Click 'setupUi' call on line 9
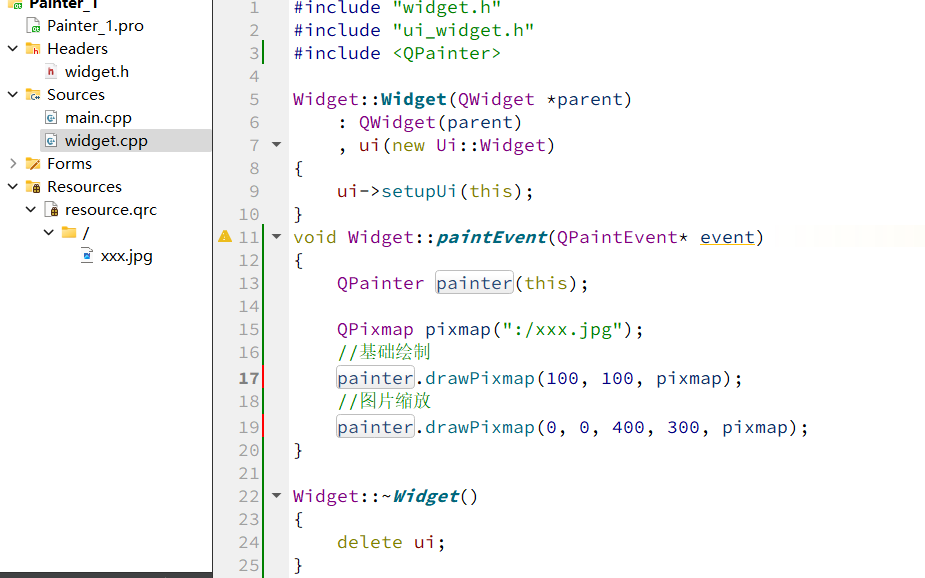Screen dimensions: 925x578 419,191
